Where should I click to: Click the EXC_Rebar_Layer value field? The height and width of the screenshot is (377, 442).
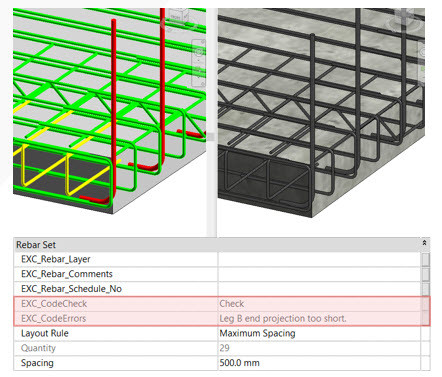[319, 259]
